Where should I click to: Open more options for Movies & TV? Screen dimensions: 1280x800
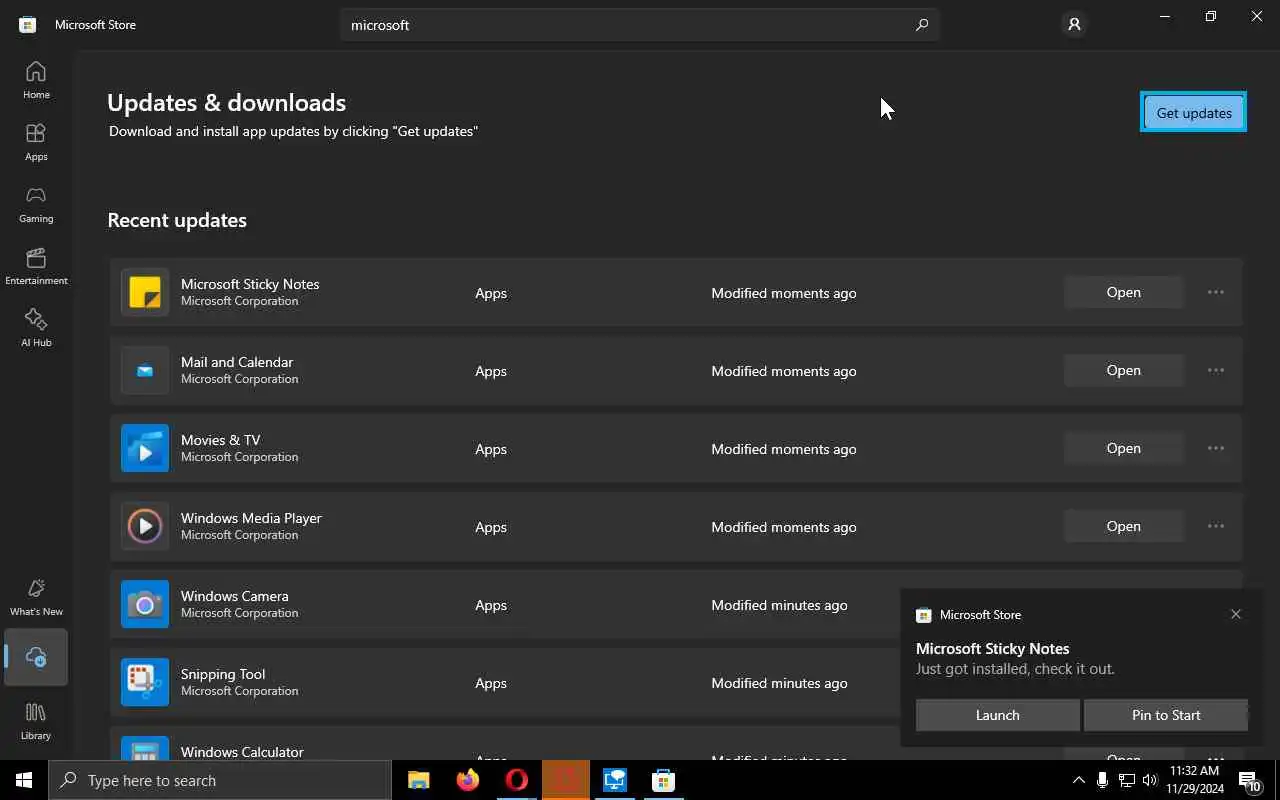coord(1216,448)
